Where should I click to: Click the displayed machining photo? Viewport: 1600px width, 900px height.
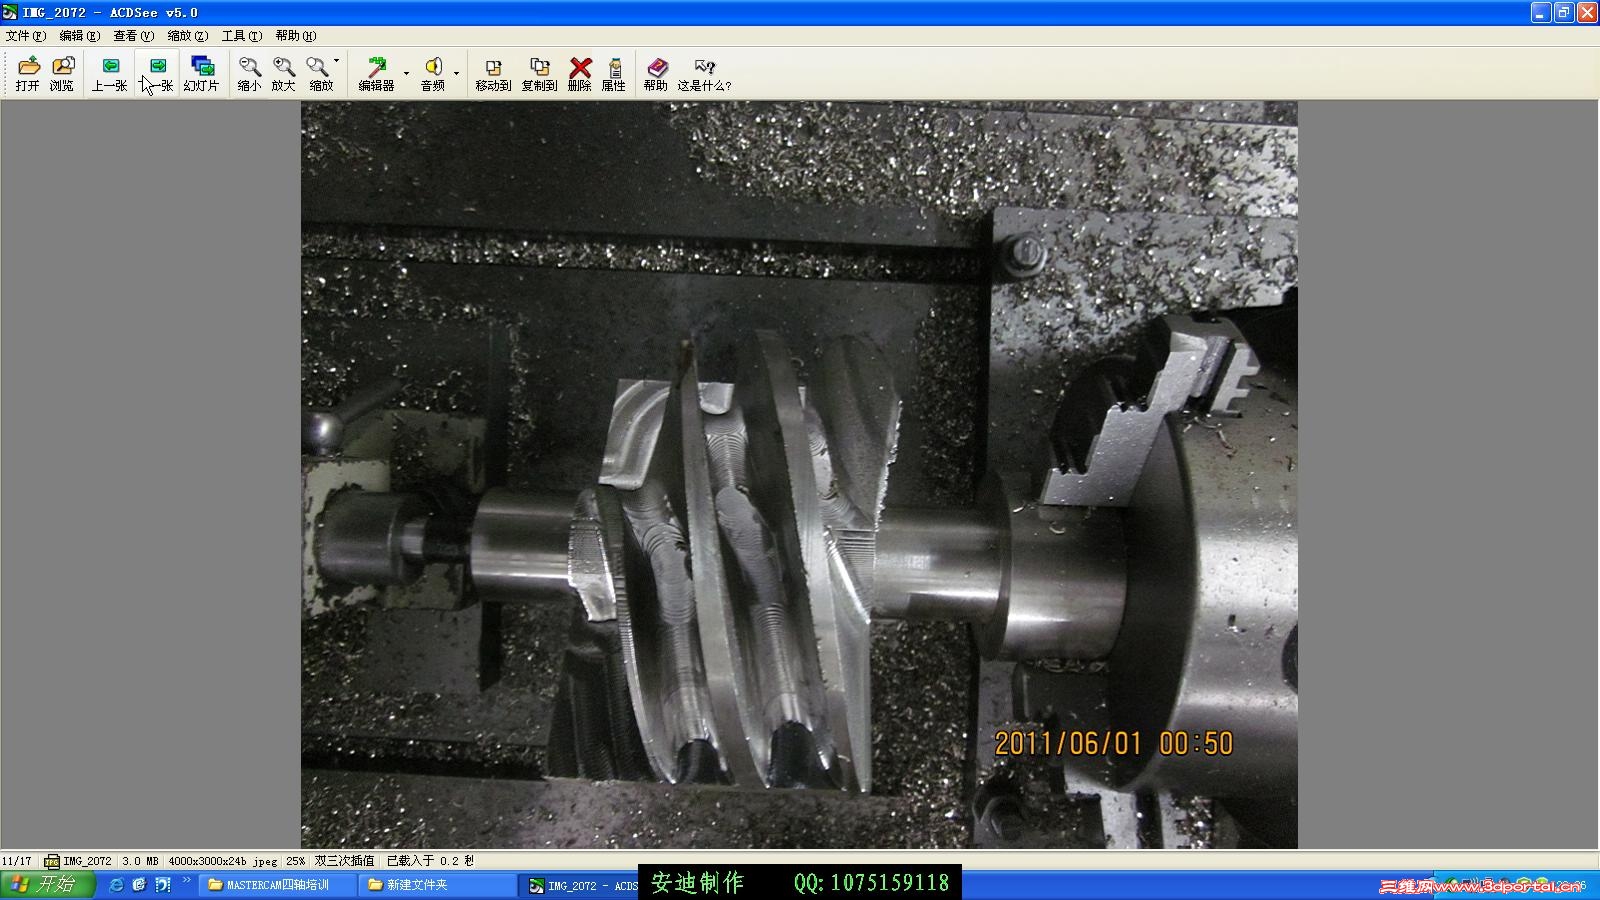799,475
